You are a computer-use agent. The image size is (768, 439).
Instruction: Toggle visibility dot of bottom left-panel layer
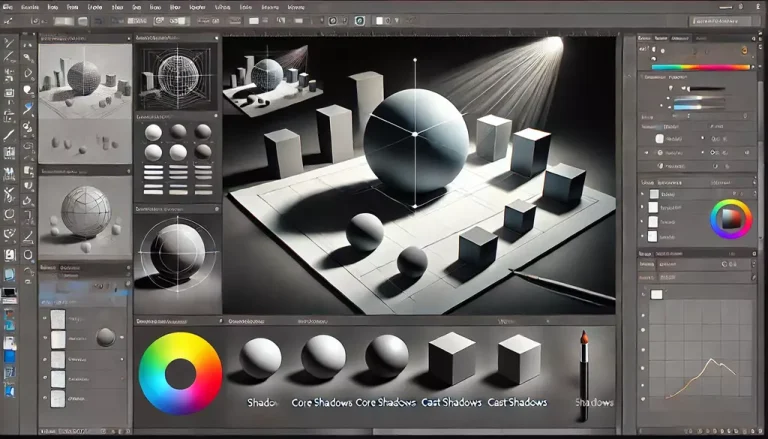click(45, 398)
